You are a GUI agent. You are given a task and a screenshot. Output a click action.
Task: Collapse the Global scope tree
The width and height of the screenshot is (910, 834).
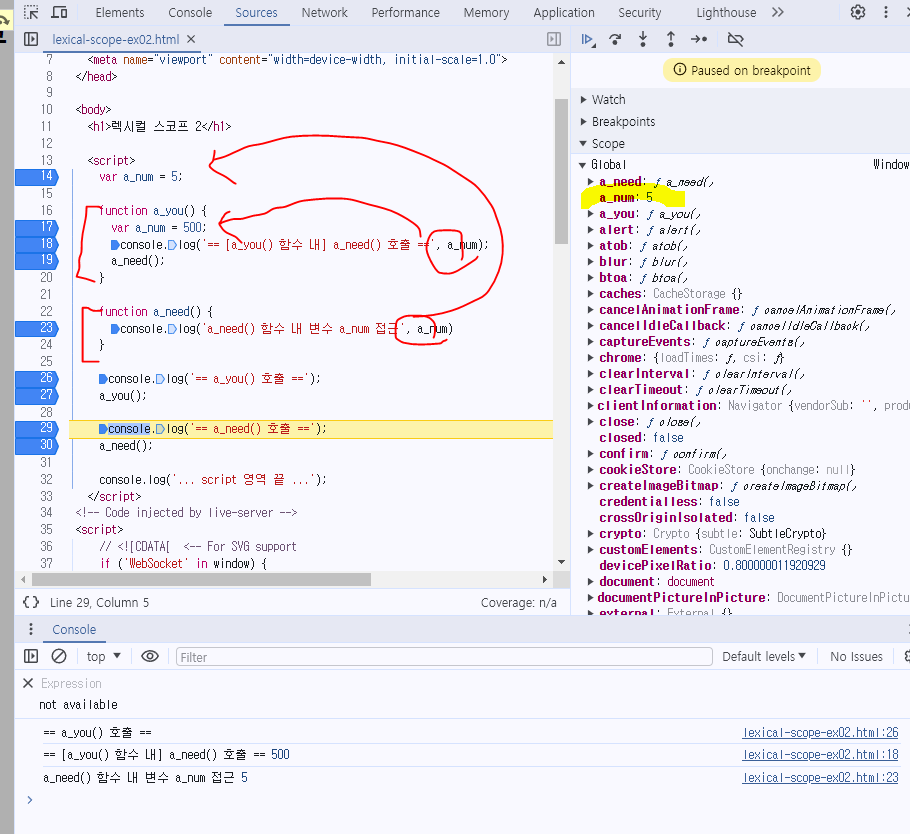[x=582, y=165]
